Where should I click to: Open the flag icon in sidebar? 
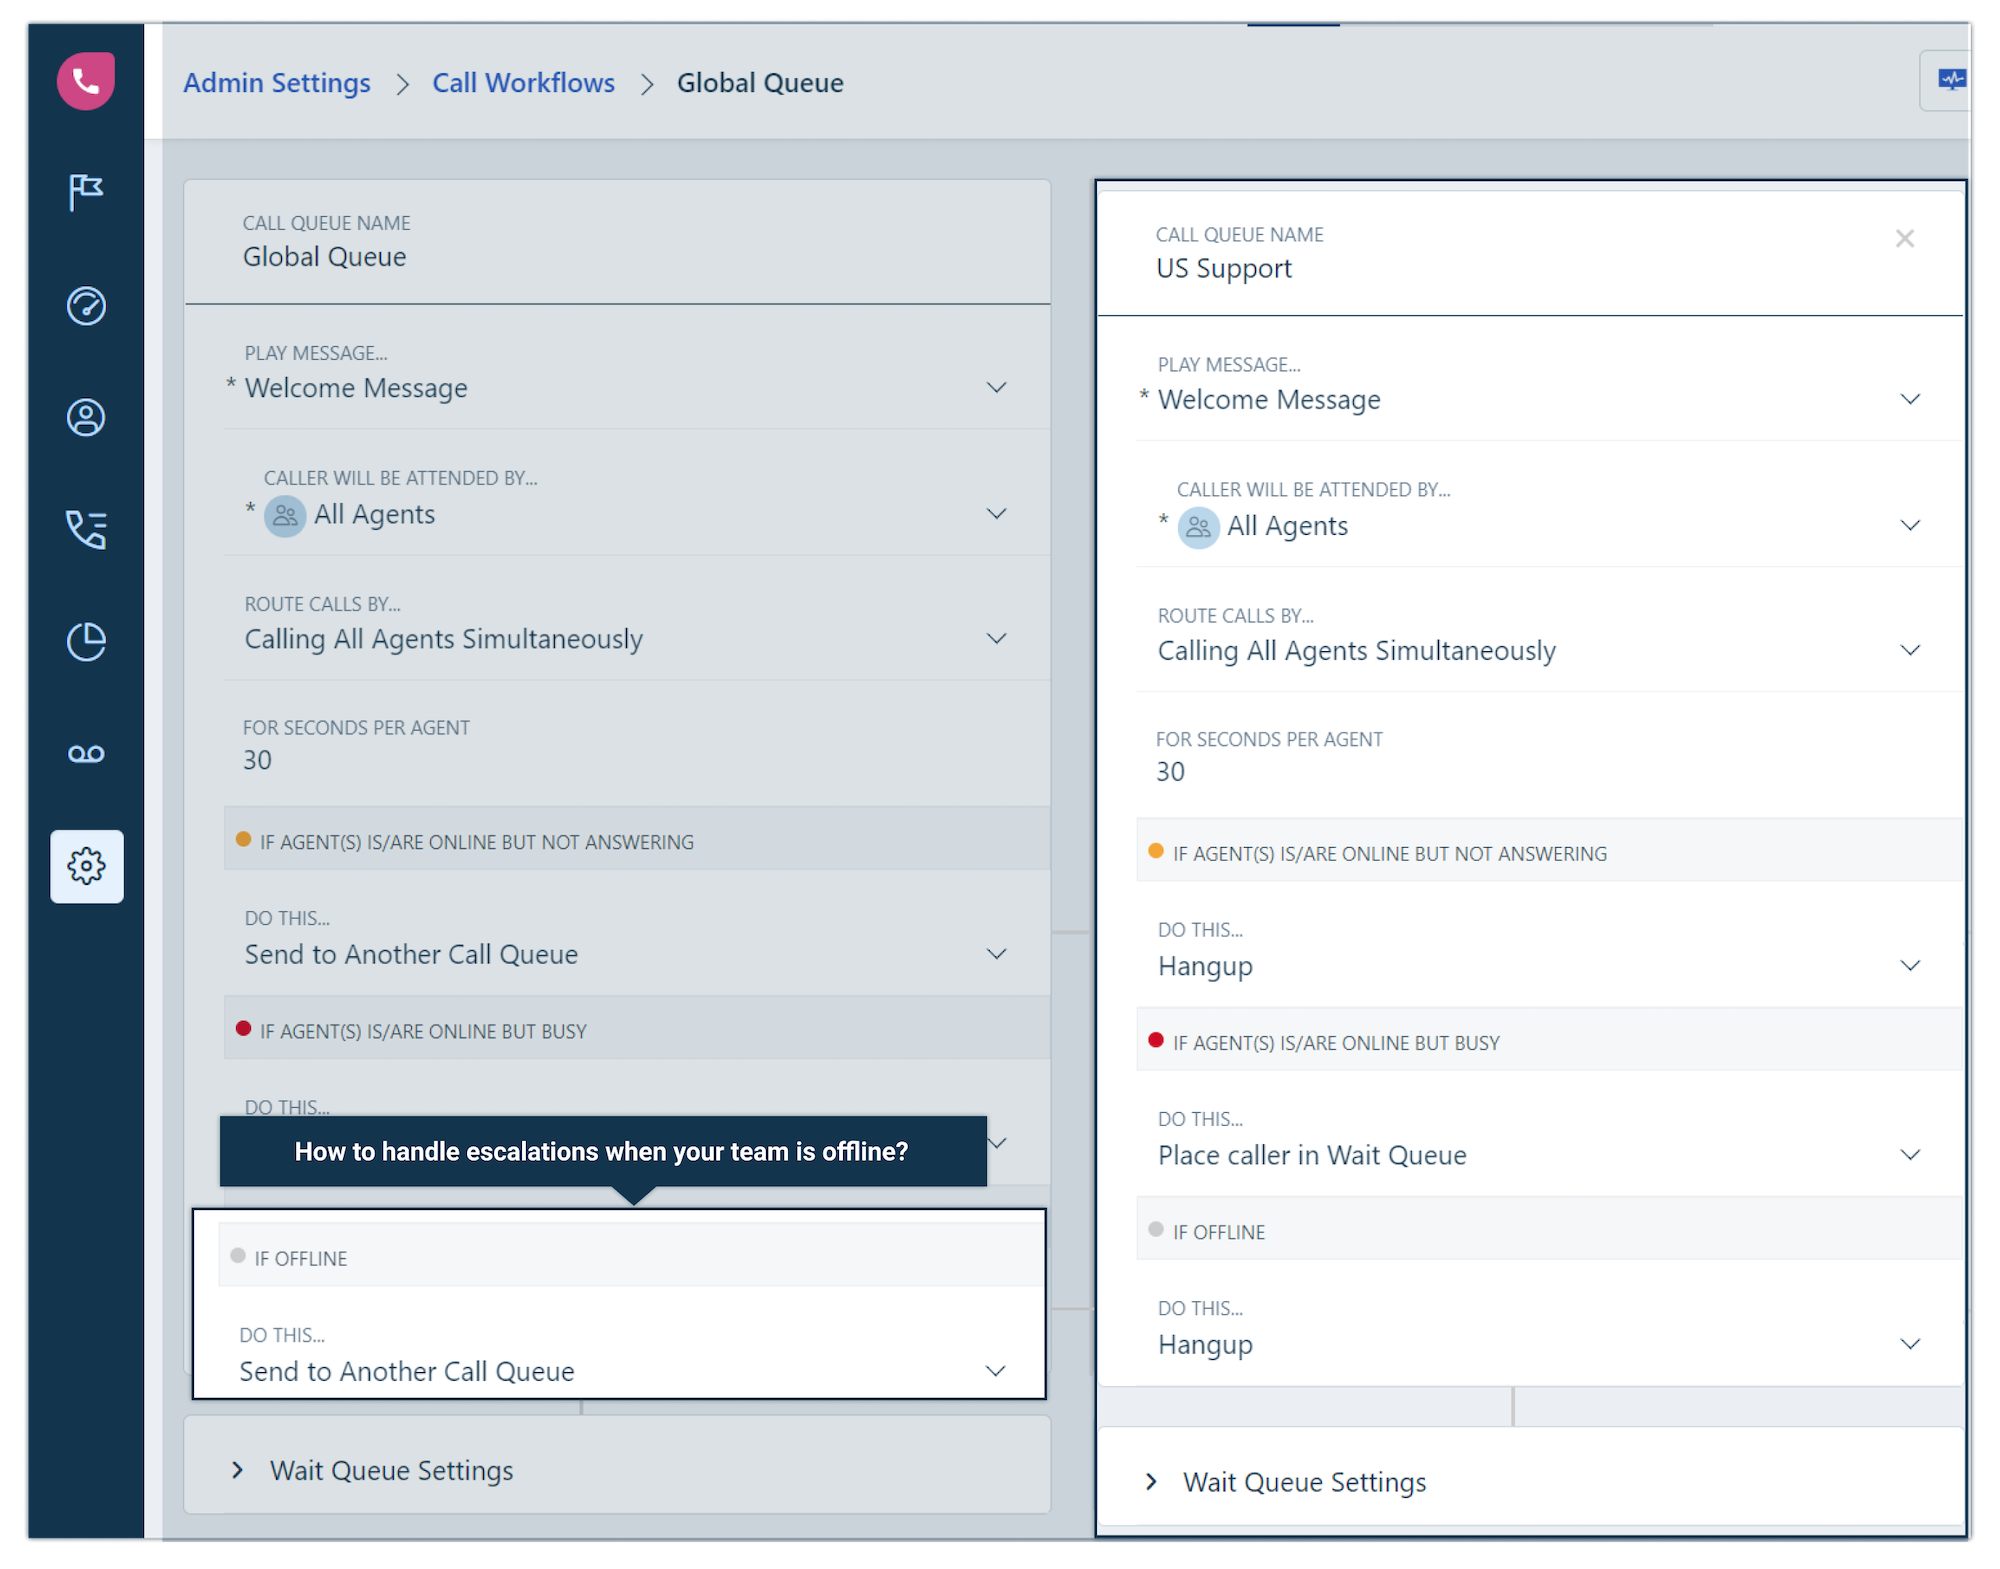click(x=86, y=191)
